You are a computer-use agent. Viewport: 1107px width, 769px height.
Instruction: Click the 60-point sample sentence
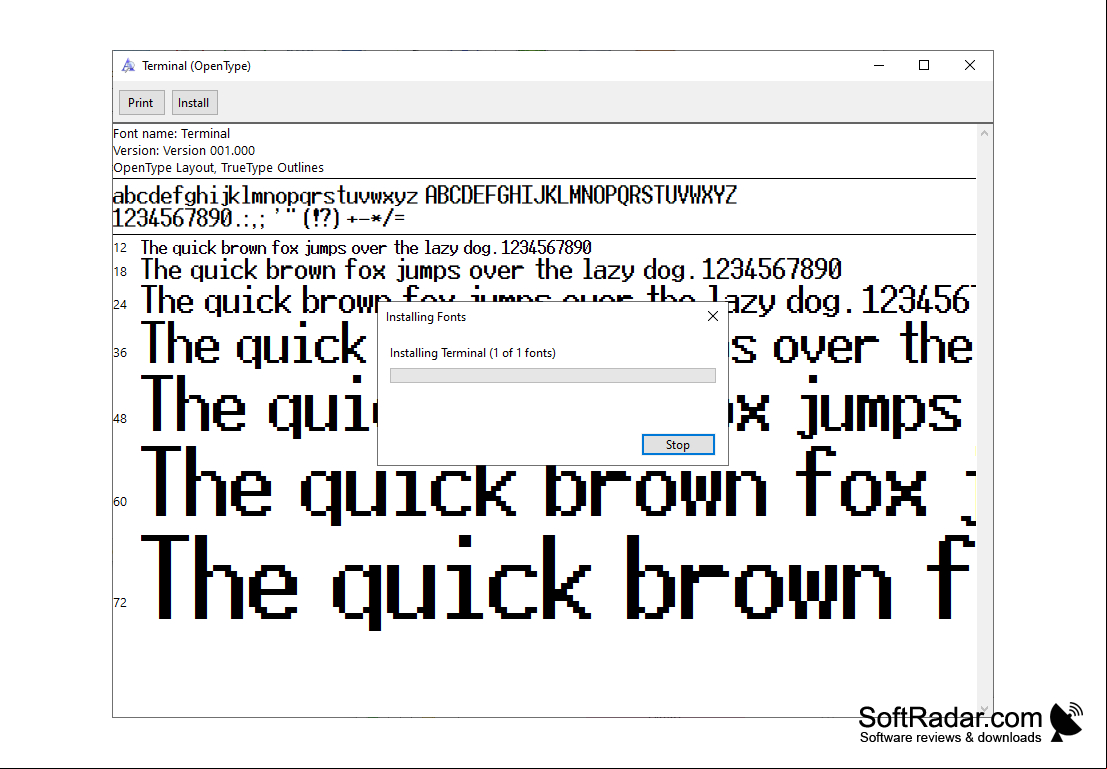coord(558,486)
